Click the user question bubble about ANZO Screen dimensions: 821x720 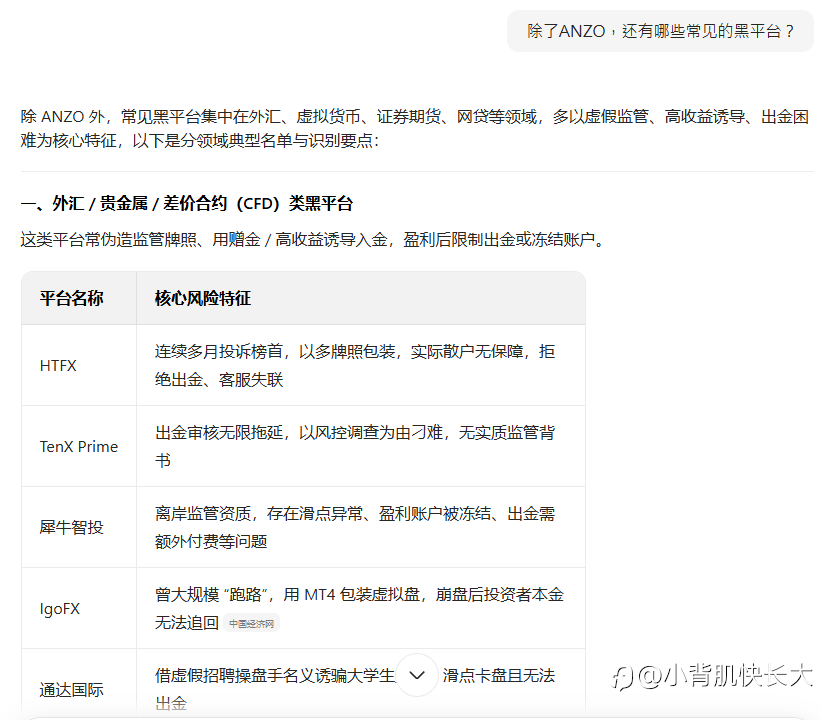660,31
